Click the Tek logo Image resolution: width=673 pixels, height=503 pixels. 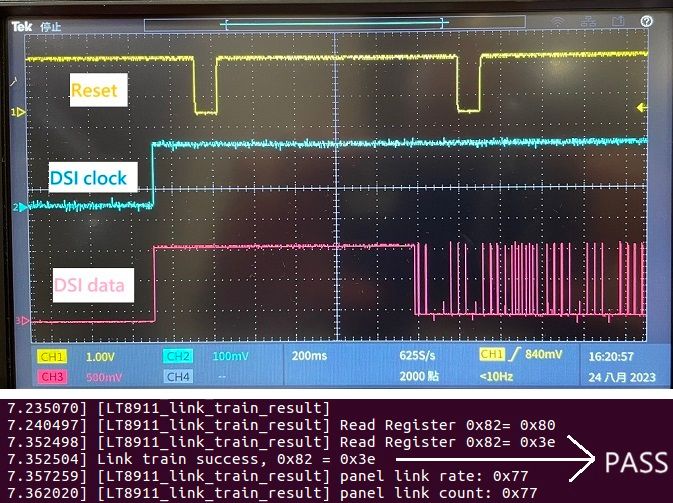(x=21, y=27)
